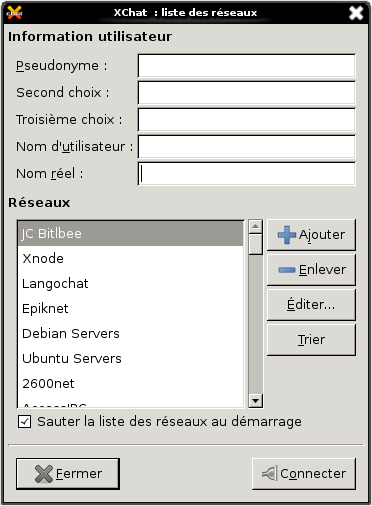This screenshot has height=506, width=372.
Task: Close the window with title bar X
Action: [356, 13]
